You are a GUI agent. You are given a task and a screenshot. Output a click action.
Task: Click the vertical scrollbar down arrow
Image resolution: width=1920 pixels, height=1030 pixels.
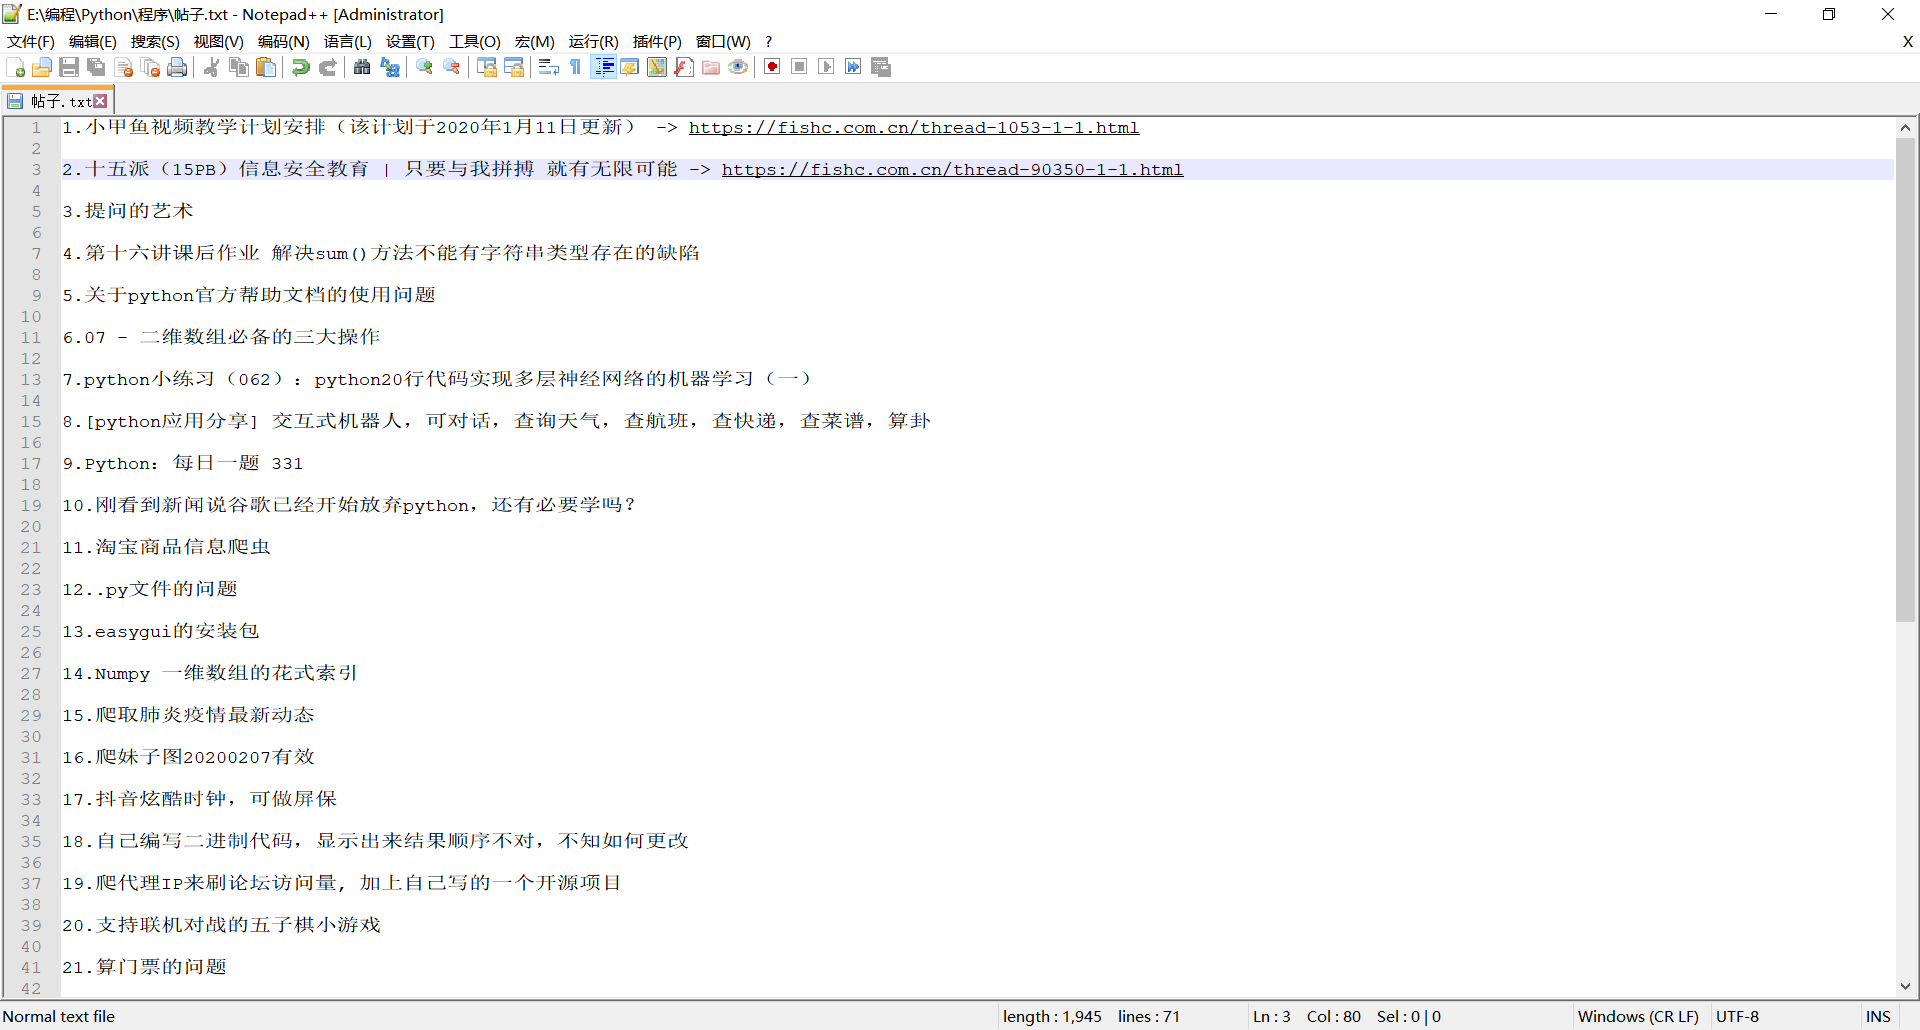click(1905, 986)
